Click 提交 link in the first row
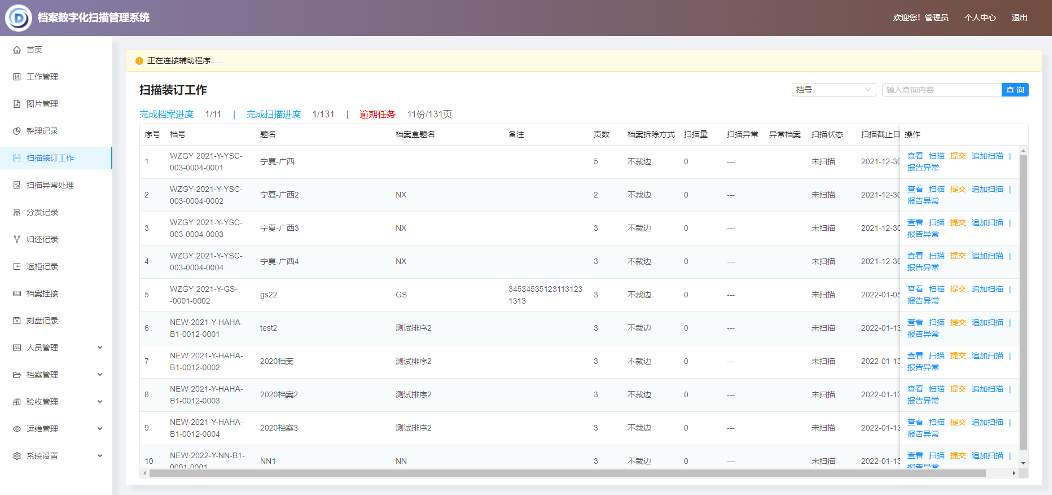 (x=957, y=156)
